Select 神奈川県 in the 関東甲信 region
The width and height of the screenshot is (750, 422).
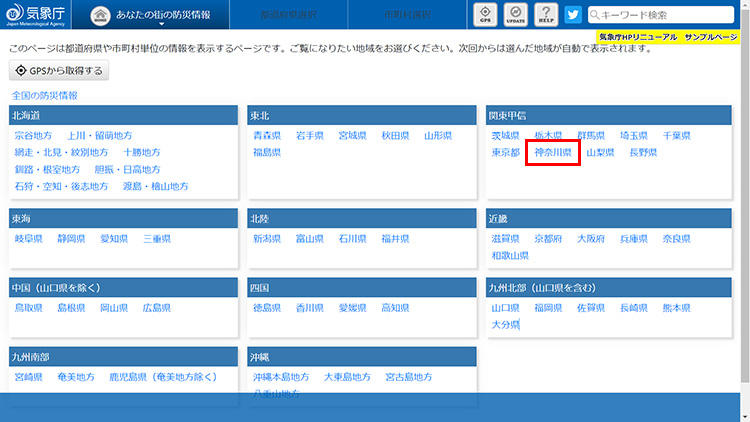coord(552,153)
